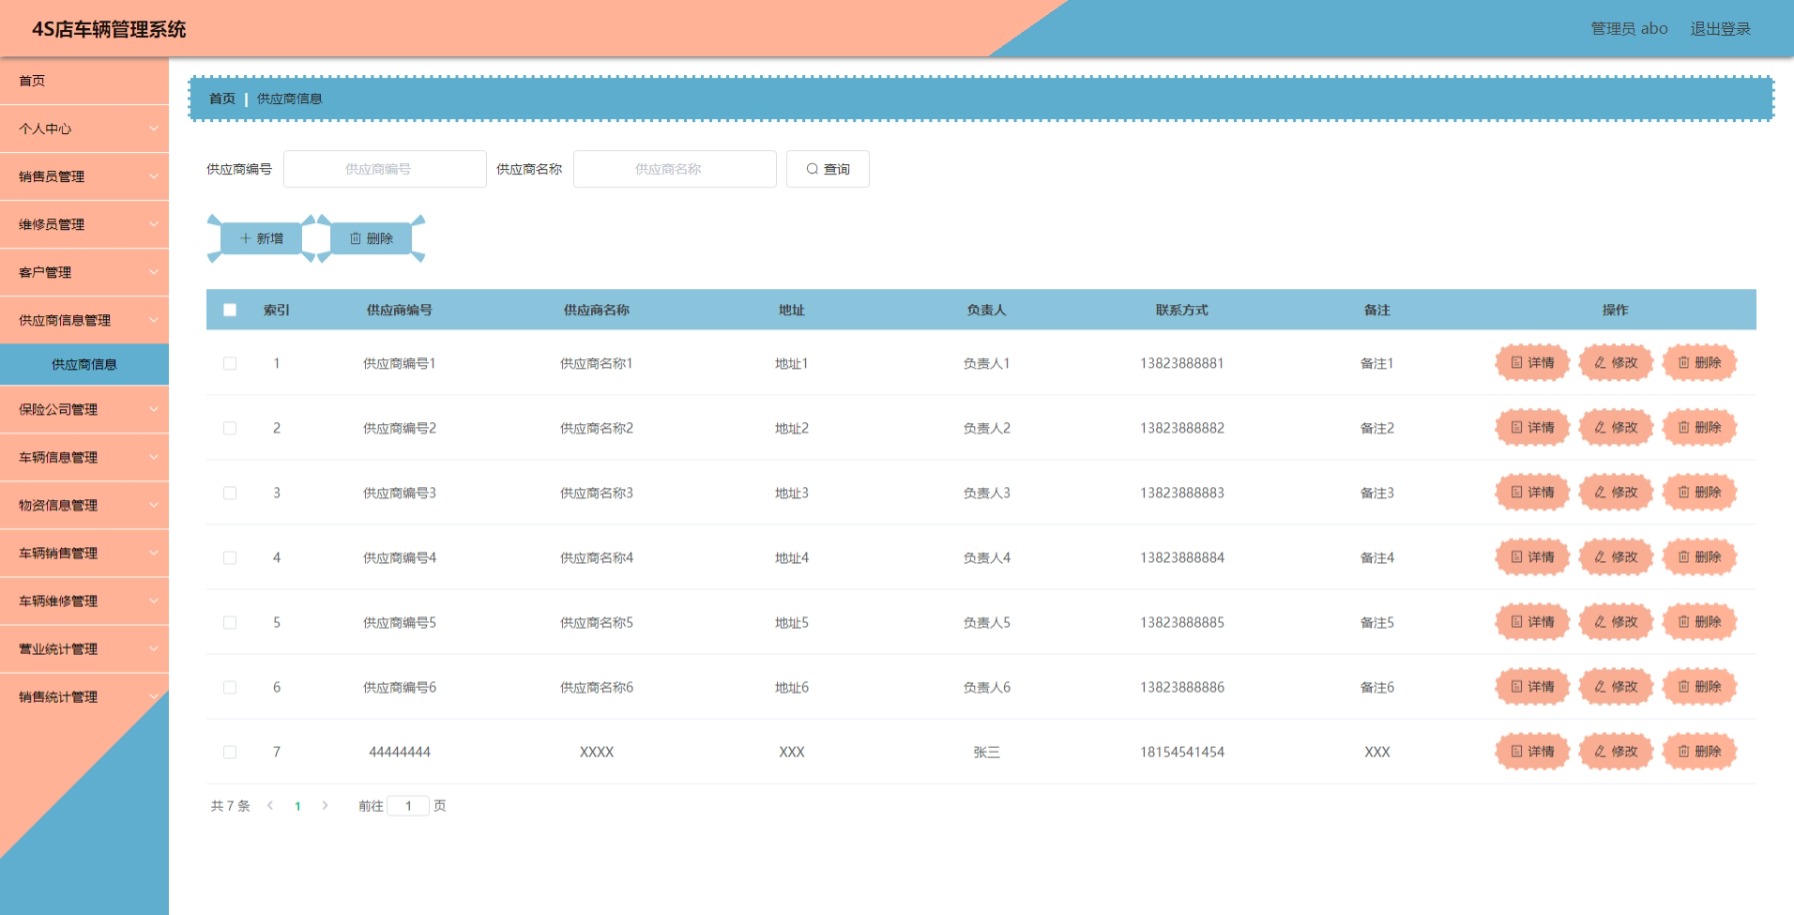Open details for supplier row 1

pyautogui.click(x=1532, y=363)
